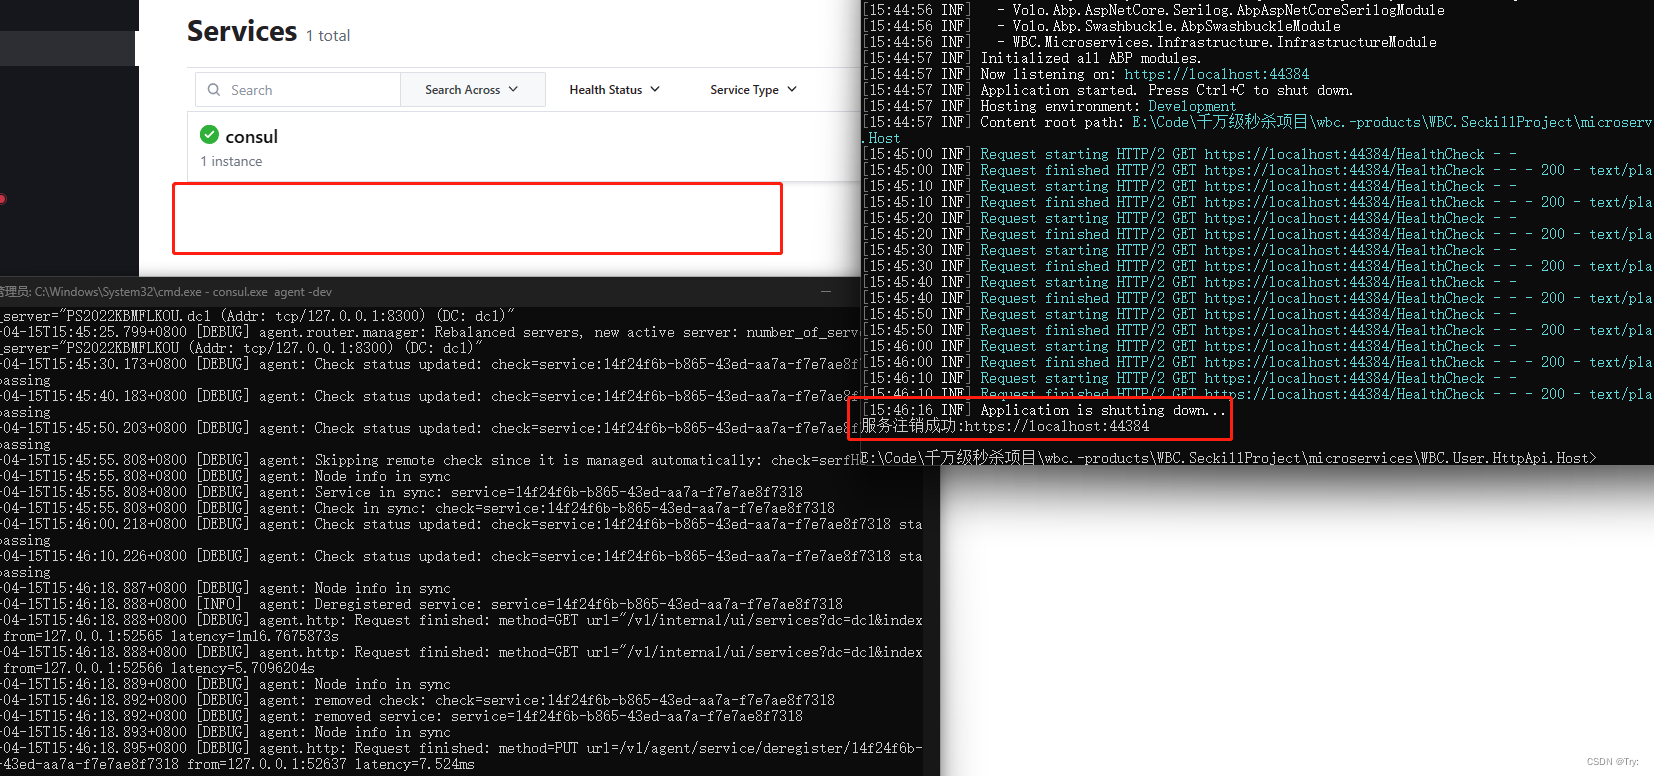Click the WBC.User.HttpApi.Host> command prompt line
Viewport: 1654px width, 776px height.
[x=1229, y=458]
